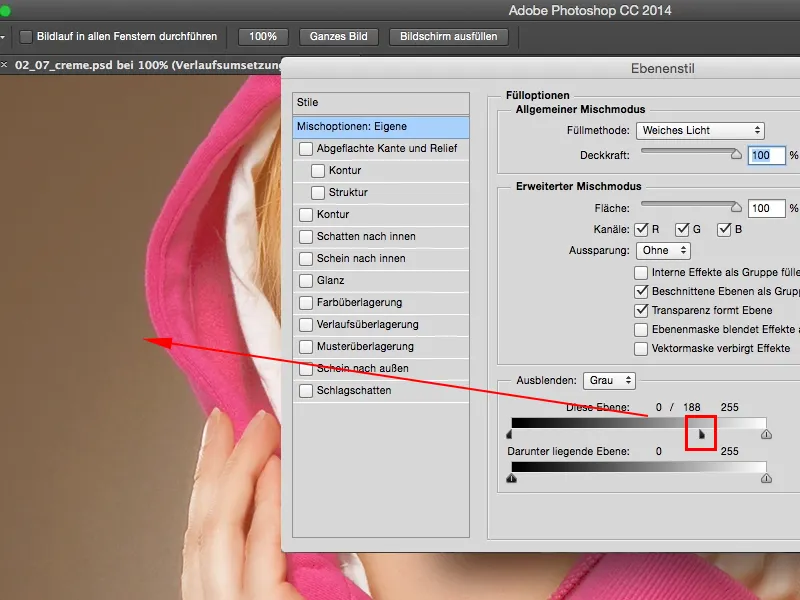Enable the Schlagschatten style

(307, 390)
